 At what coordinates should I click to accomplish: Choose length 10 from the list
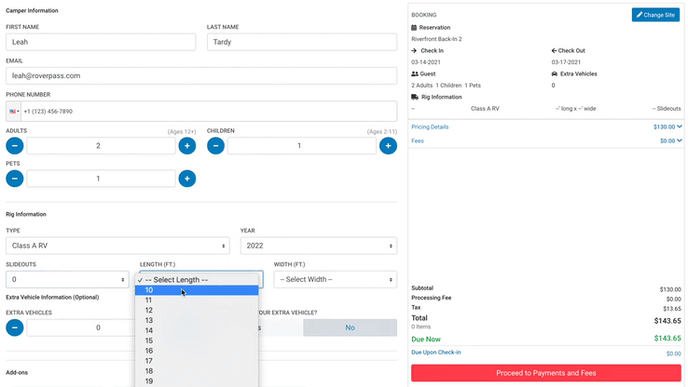pyautogui.click(x=197, y=290)
